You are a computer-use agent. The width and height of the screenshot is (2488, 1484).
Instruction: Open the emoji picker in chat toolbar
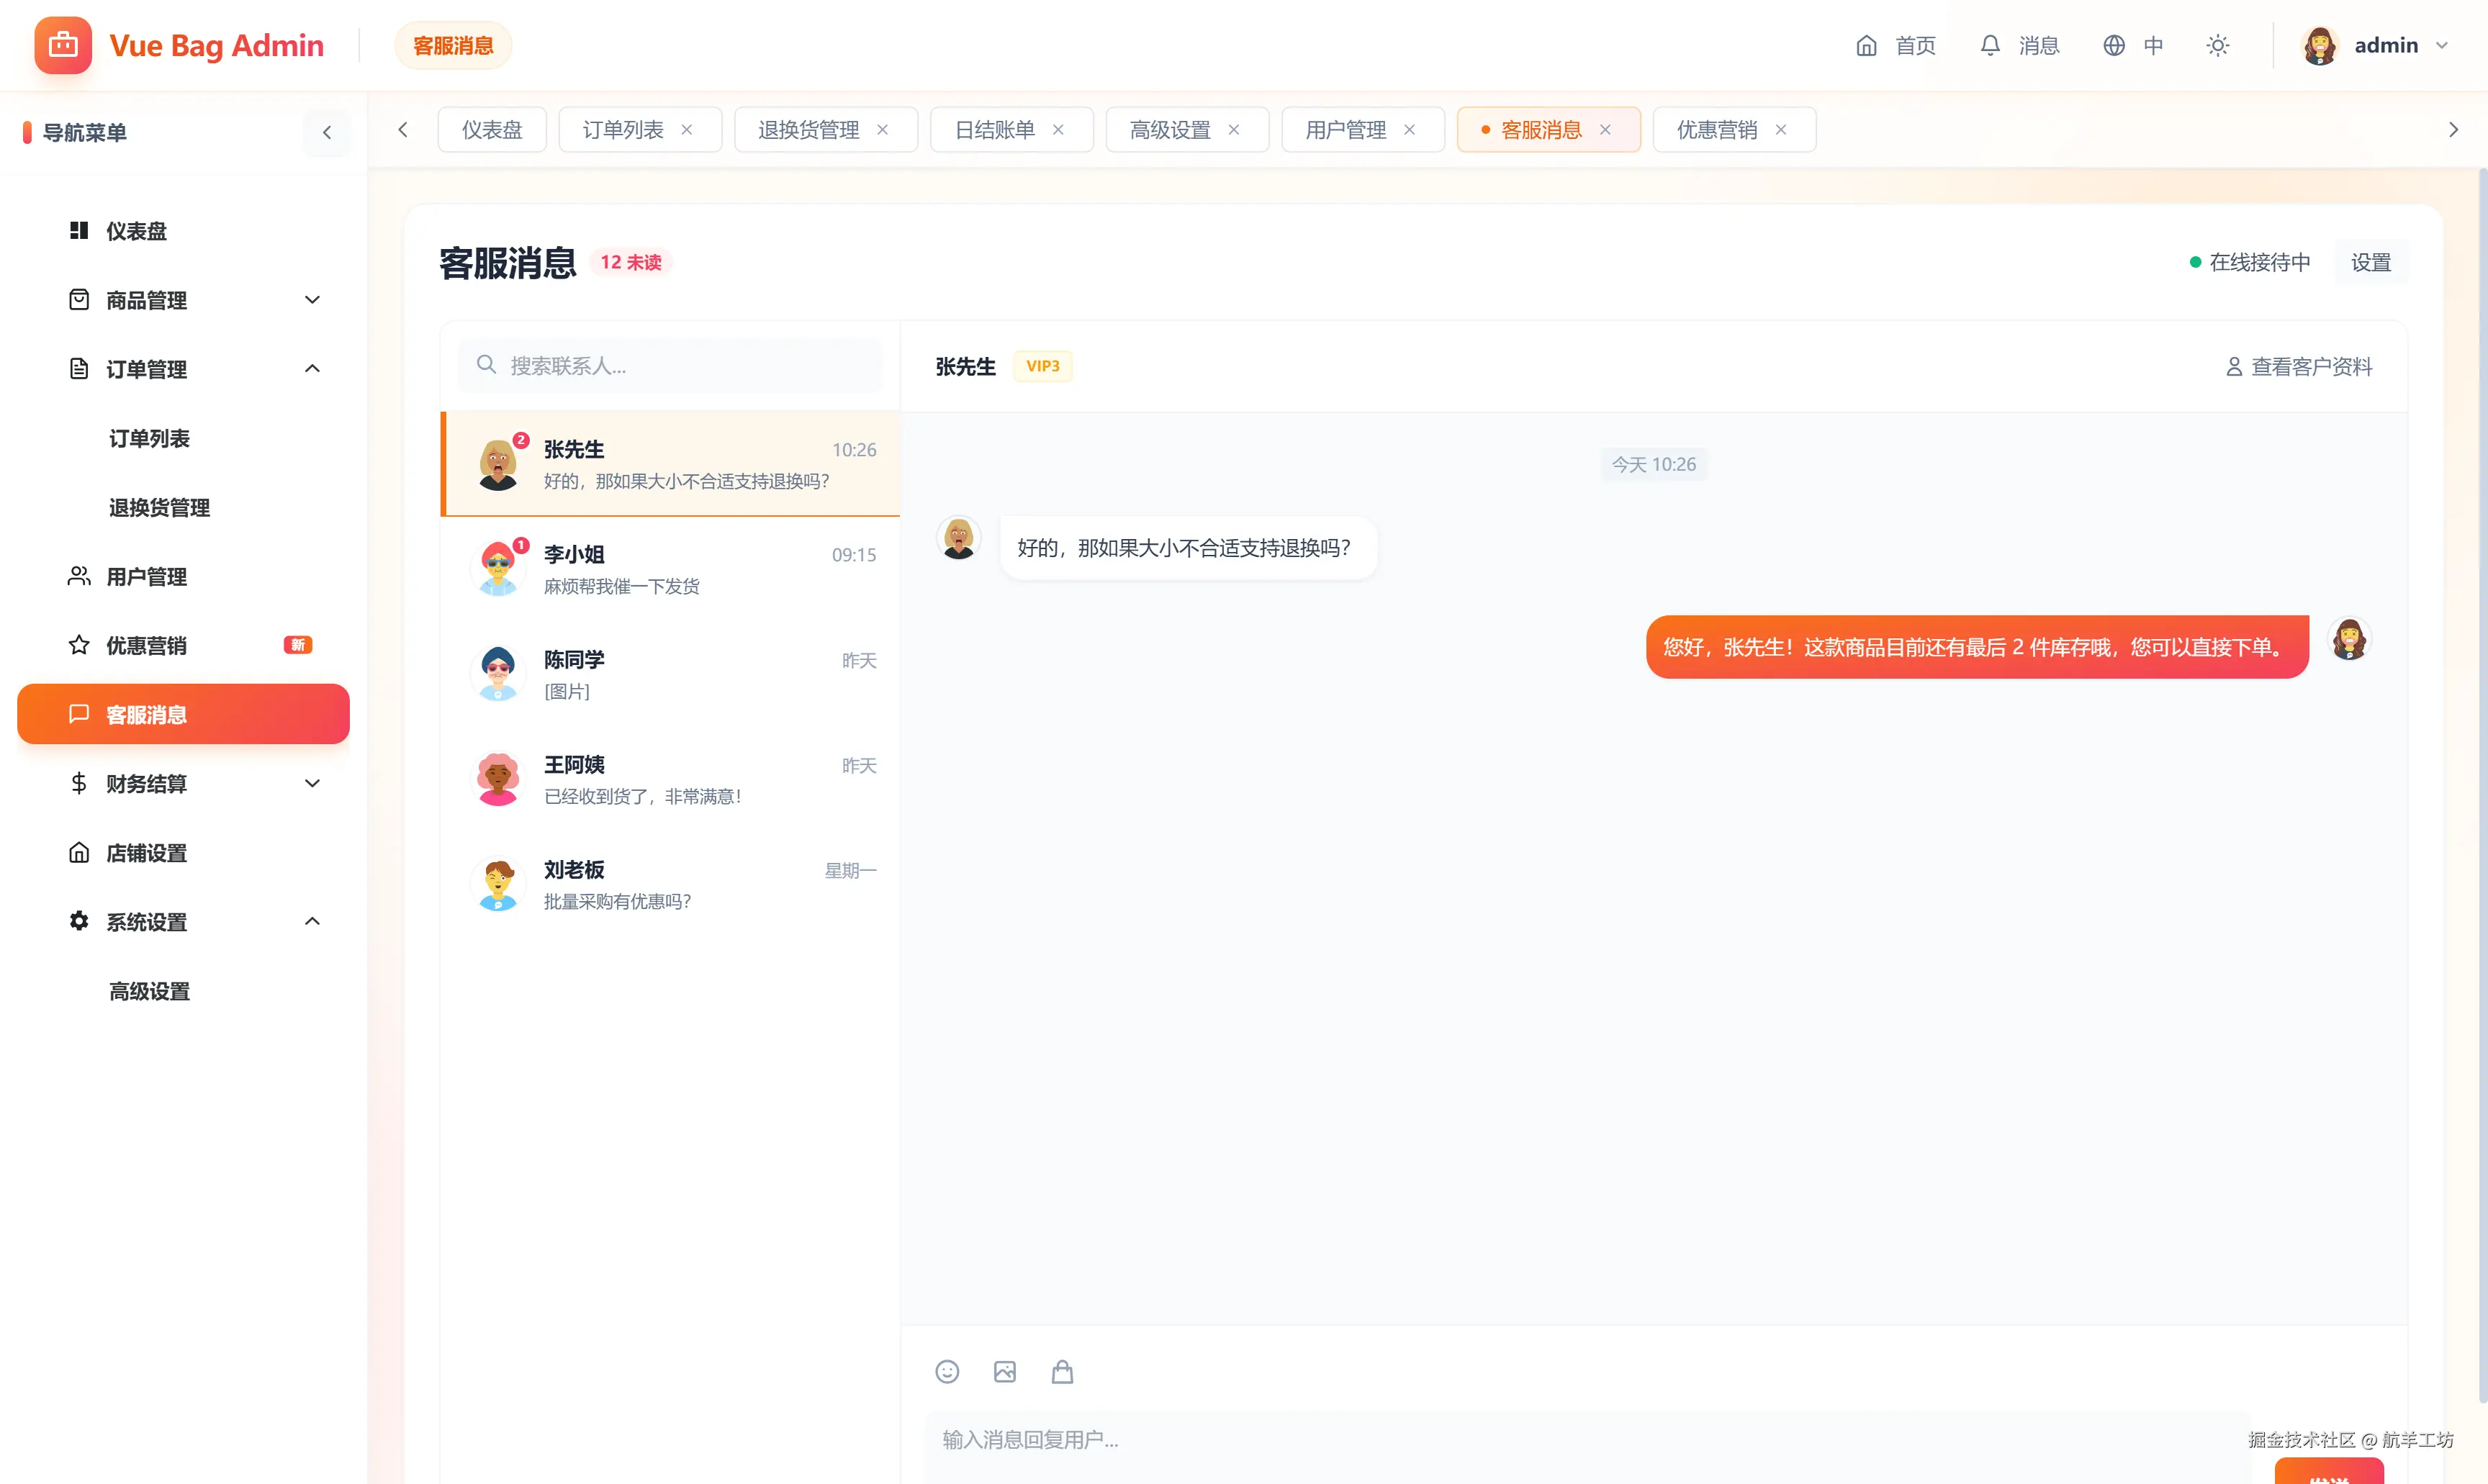pyautogui.click(x=947, y=1371)
